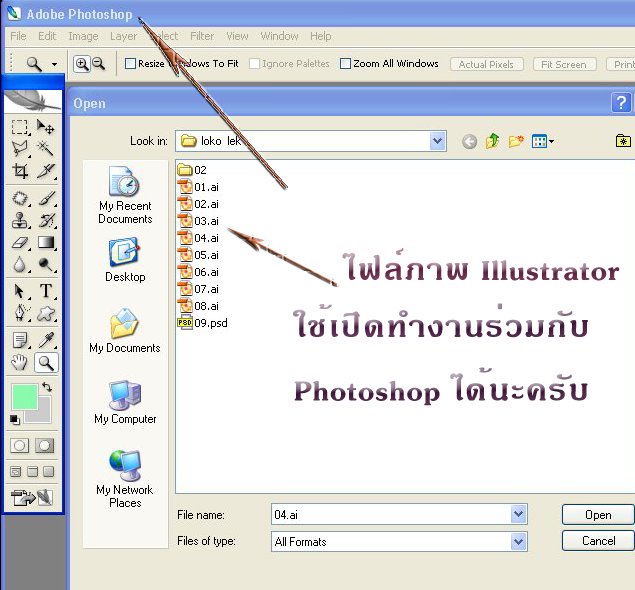Click the Fit Screen button
Image resolution: width=635 pixels, height=590 pixels.
(564, 64)
